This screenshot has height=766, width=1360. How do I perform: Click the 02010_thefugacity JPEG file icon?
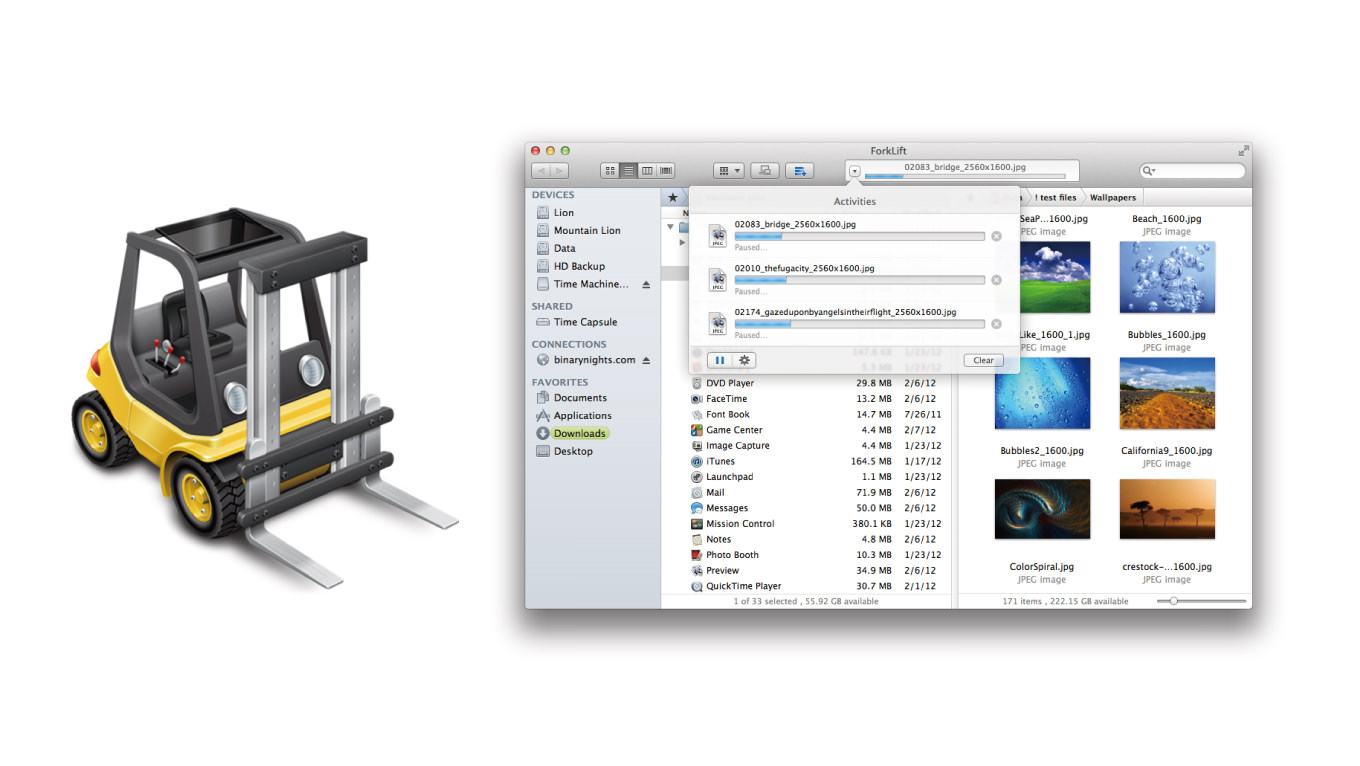[x=717, y=279]
